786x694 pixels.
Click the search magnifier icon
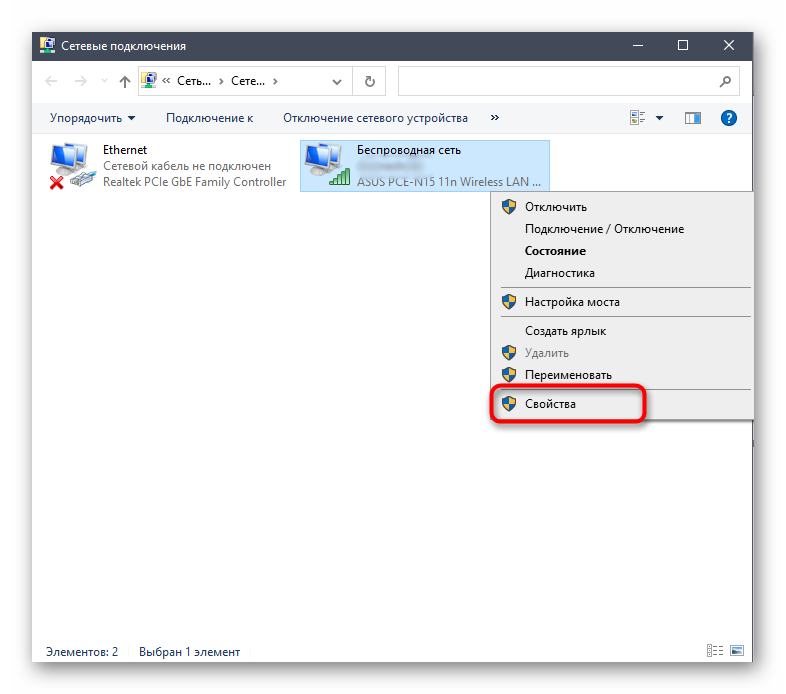point(725,81)
